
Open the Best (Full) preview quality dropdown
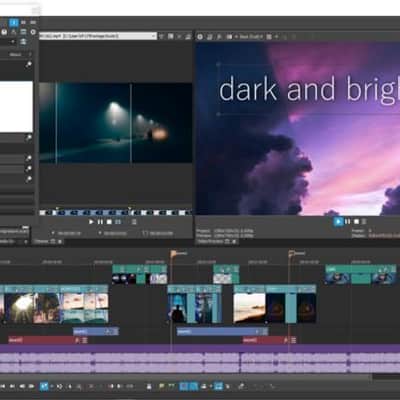pos(250,37)
